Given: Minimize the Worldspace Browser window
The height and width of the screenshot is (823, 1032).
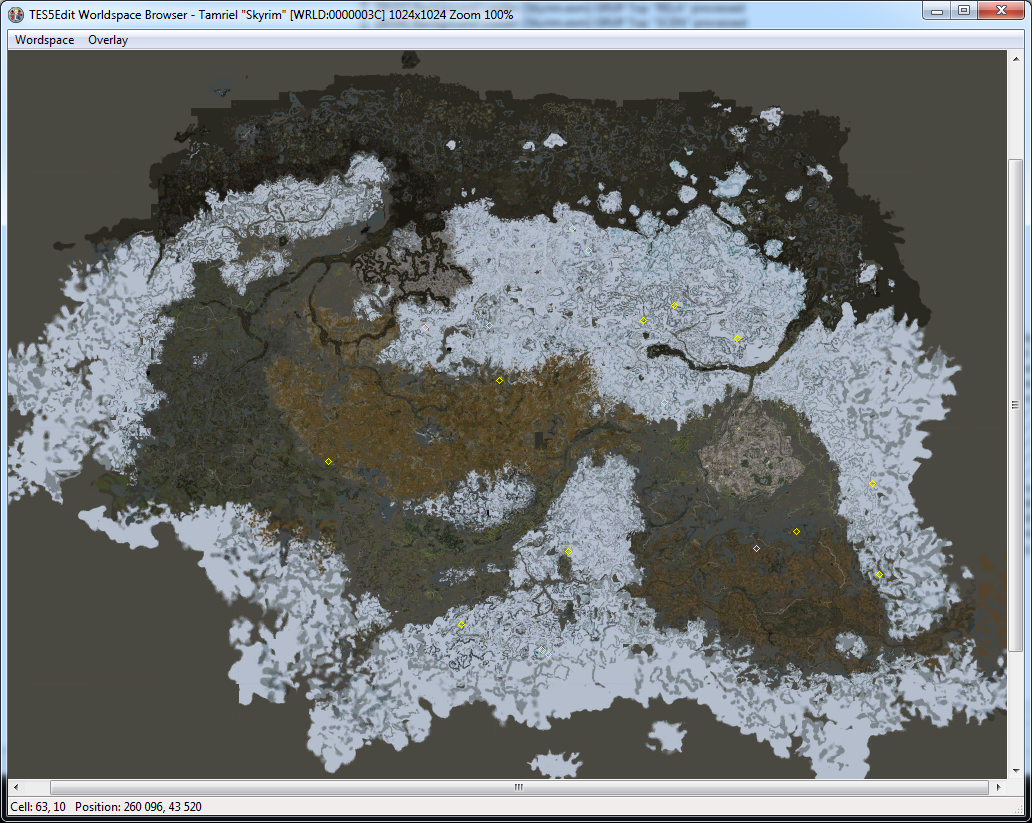Looking at the screenshot, I should 937,11.
